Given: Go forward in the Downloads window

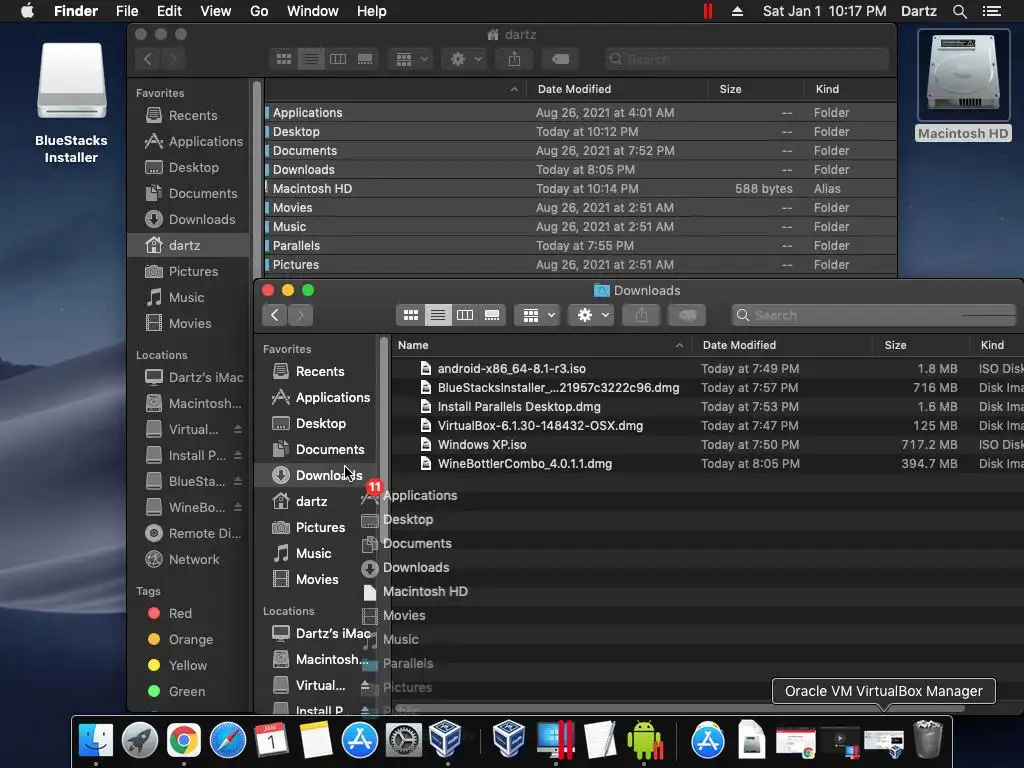Looking at the screenshot, I should coord(300,315).
